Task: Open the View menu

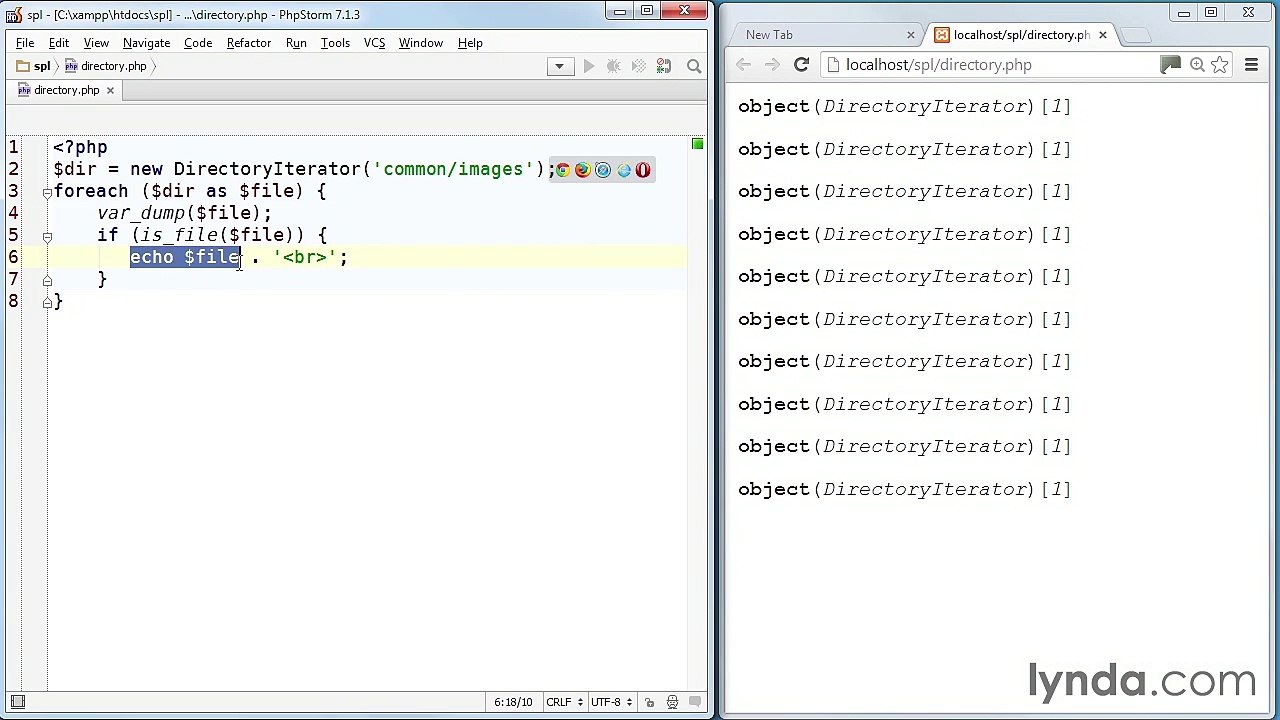Action: [x=96, y=43]
